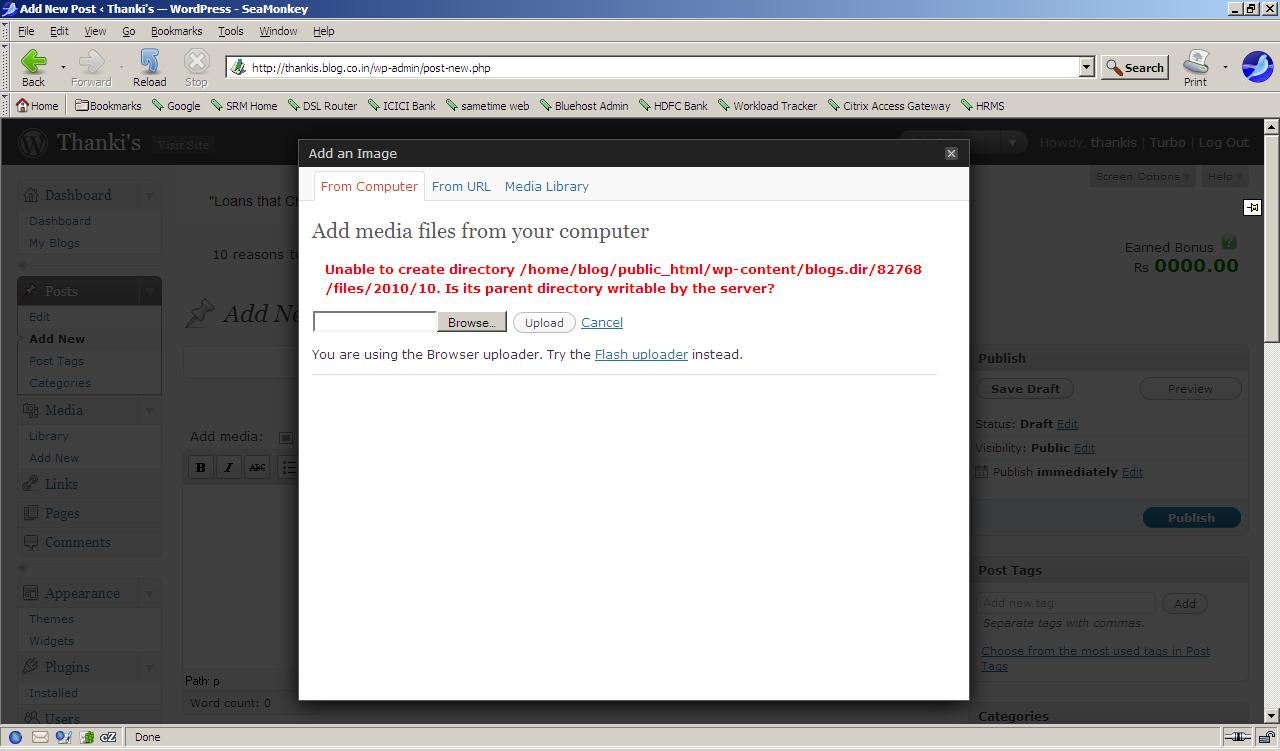Screen dimensions: 1280x751
Task: Expand the URL bar history dropdown
Action: (1086, 67)
